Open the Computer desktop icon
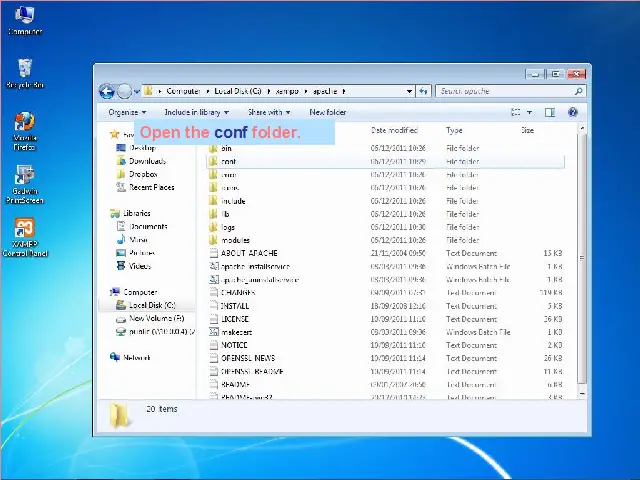Screen dimensions: 640x480 [x=24, y=20]
